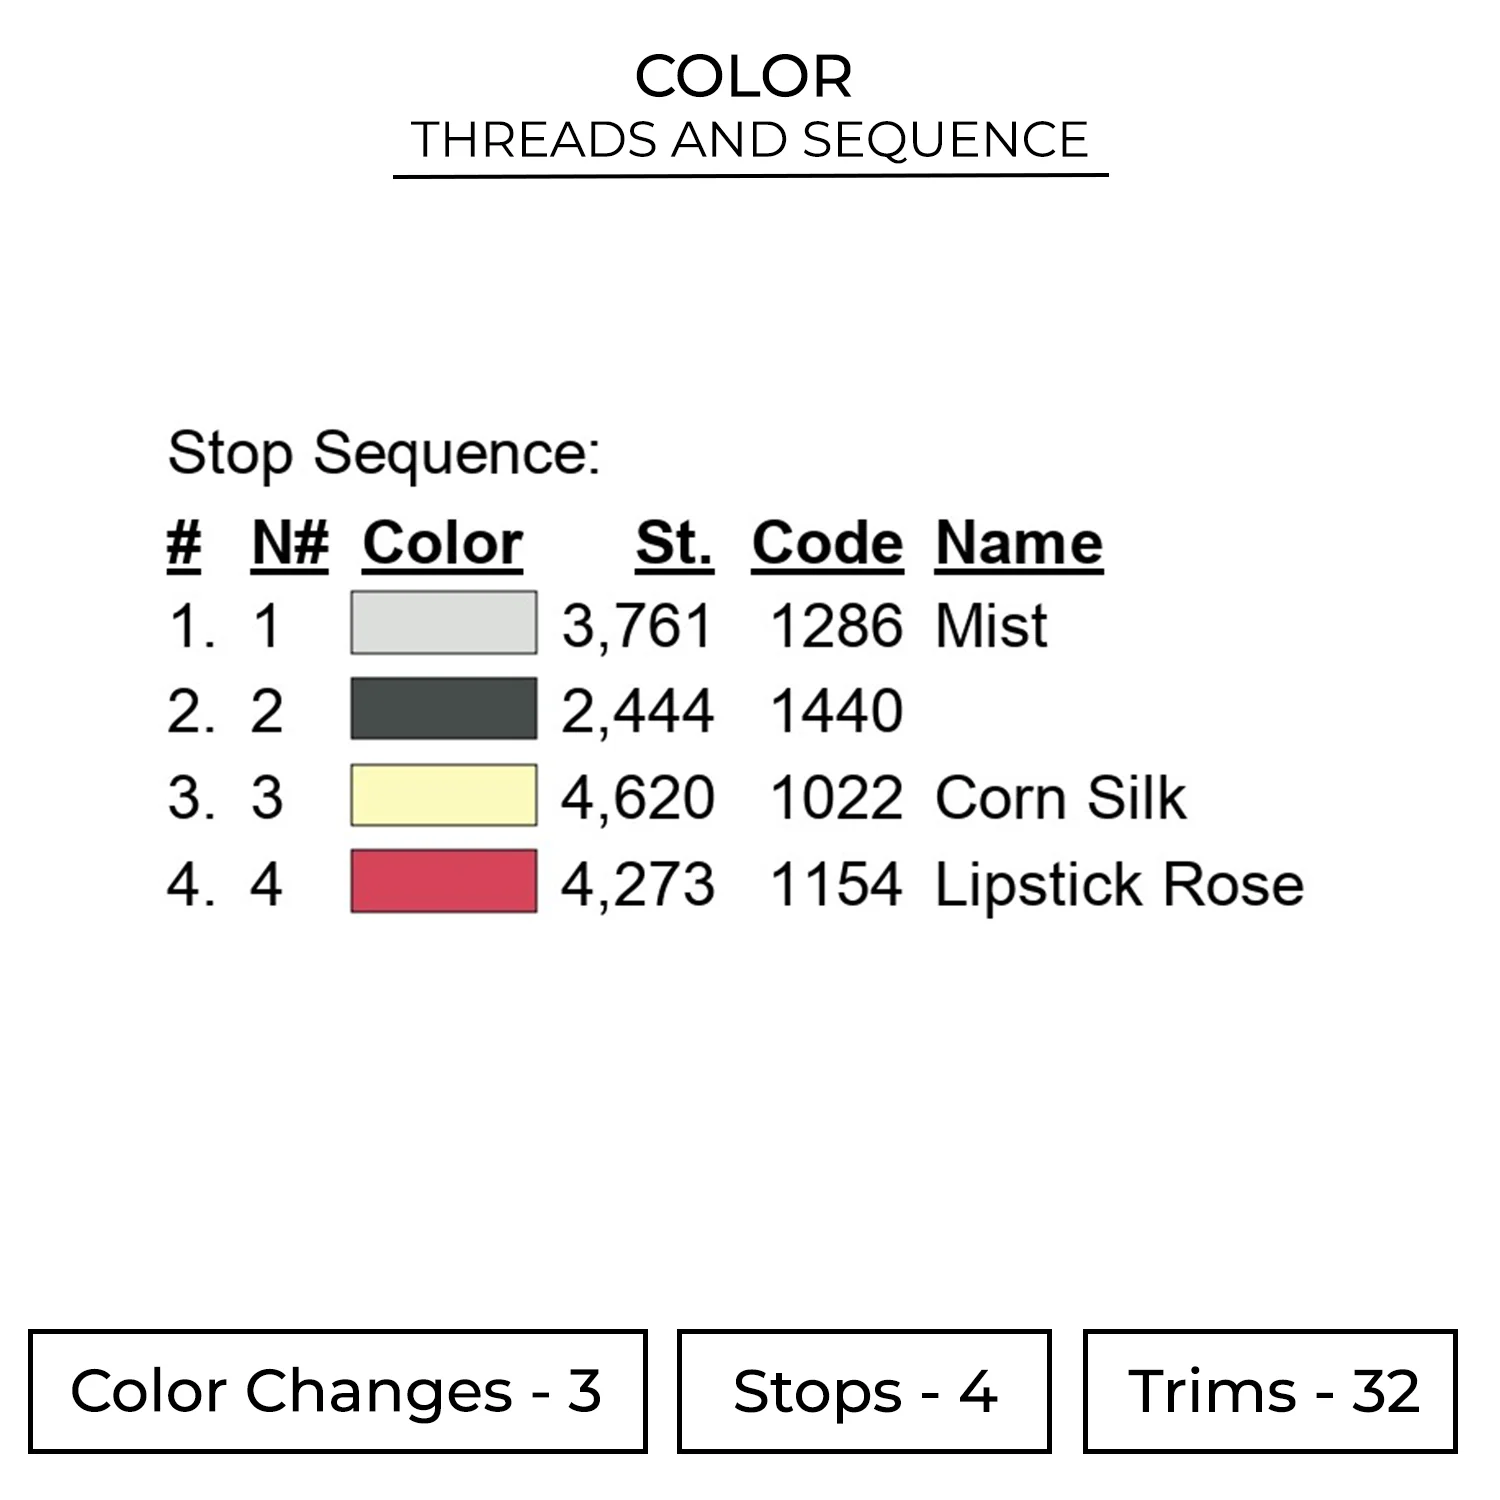Image resolution: width=1500 pixels, height=1500 pixels.
Task: Choose the Lipstick Rose red swatch
Action: tap(443, 882)
